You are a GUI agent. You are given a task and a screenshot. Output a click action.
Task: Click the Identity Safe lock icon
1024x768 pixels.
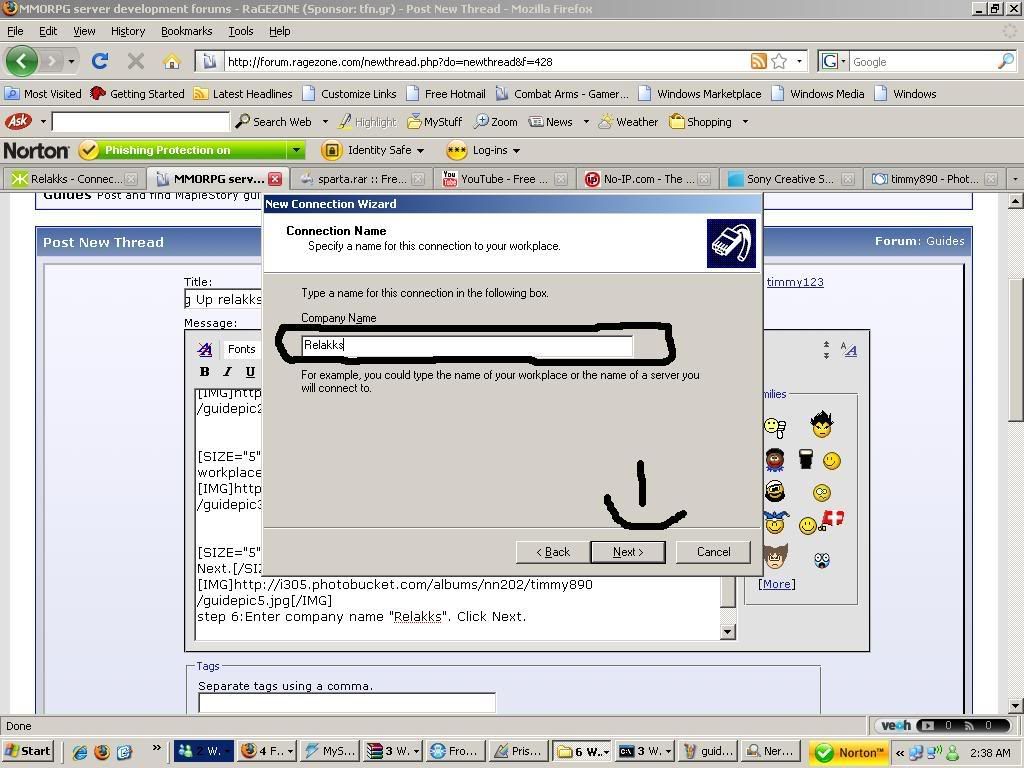[332, 150]
